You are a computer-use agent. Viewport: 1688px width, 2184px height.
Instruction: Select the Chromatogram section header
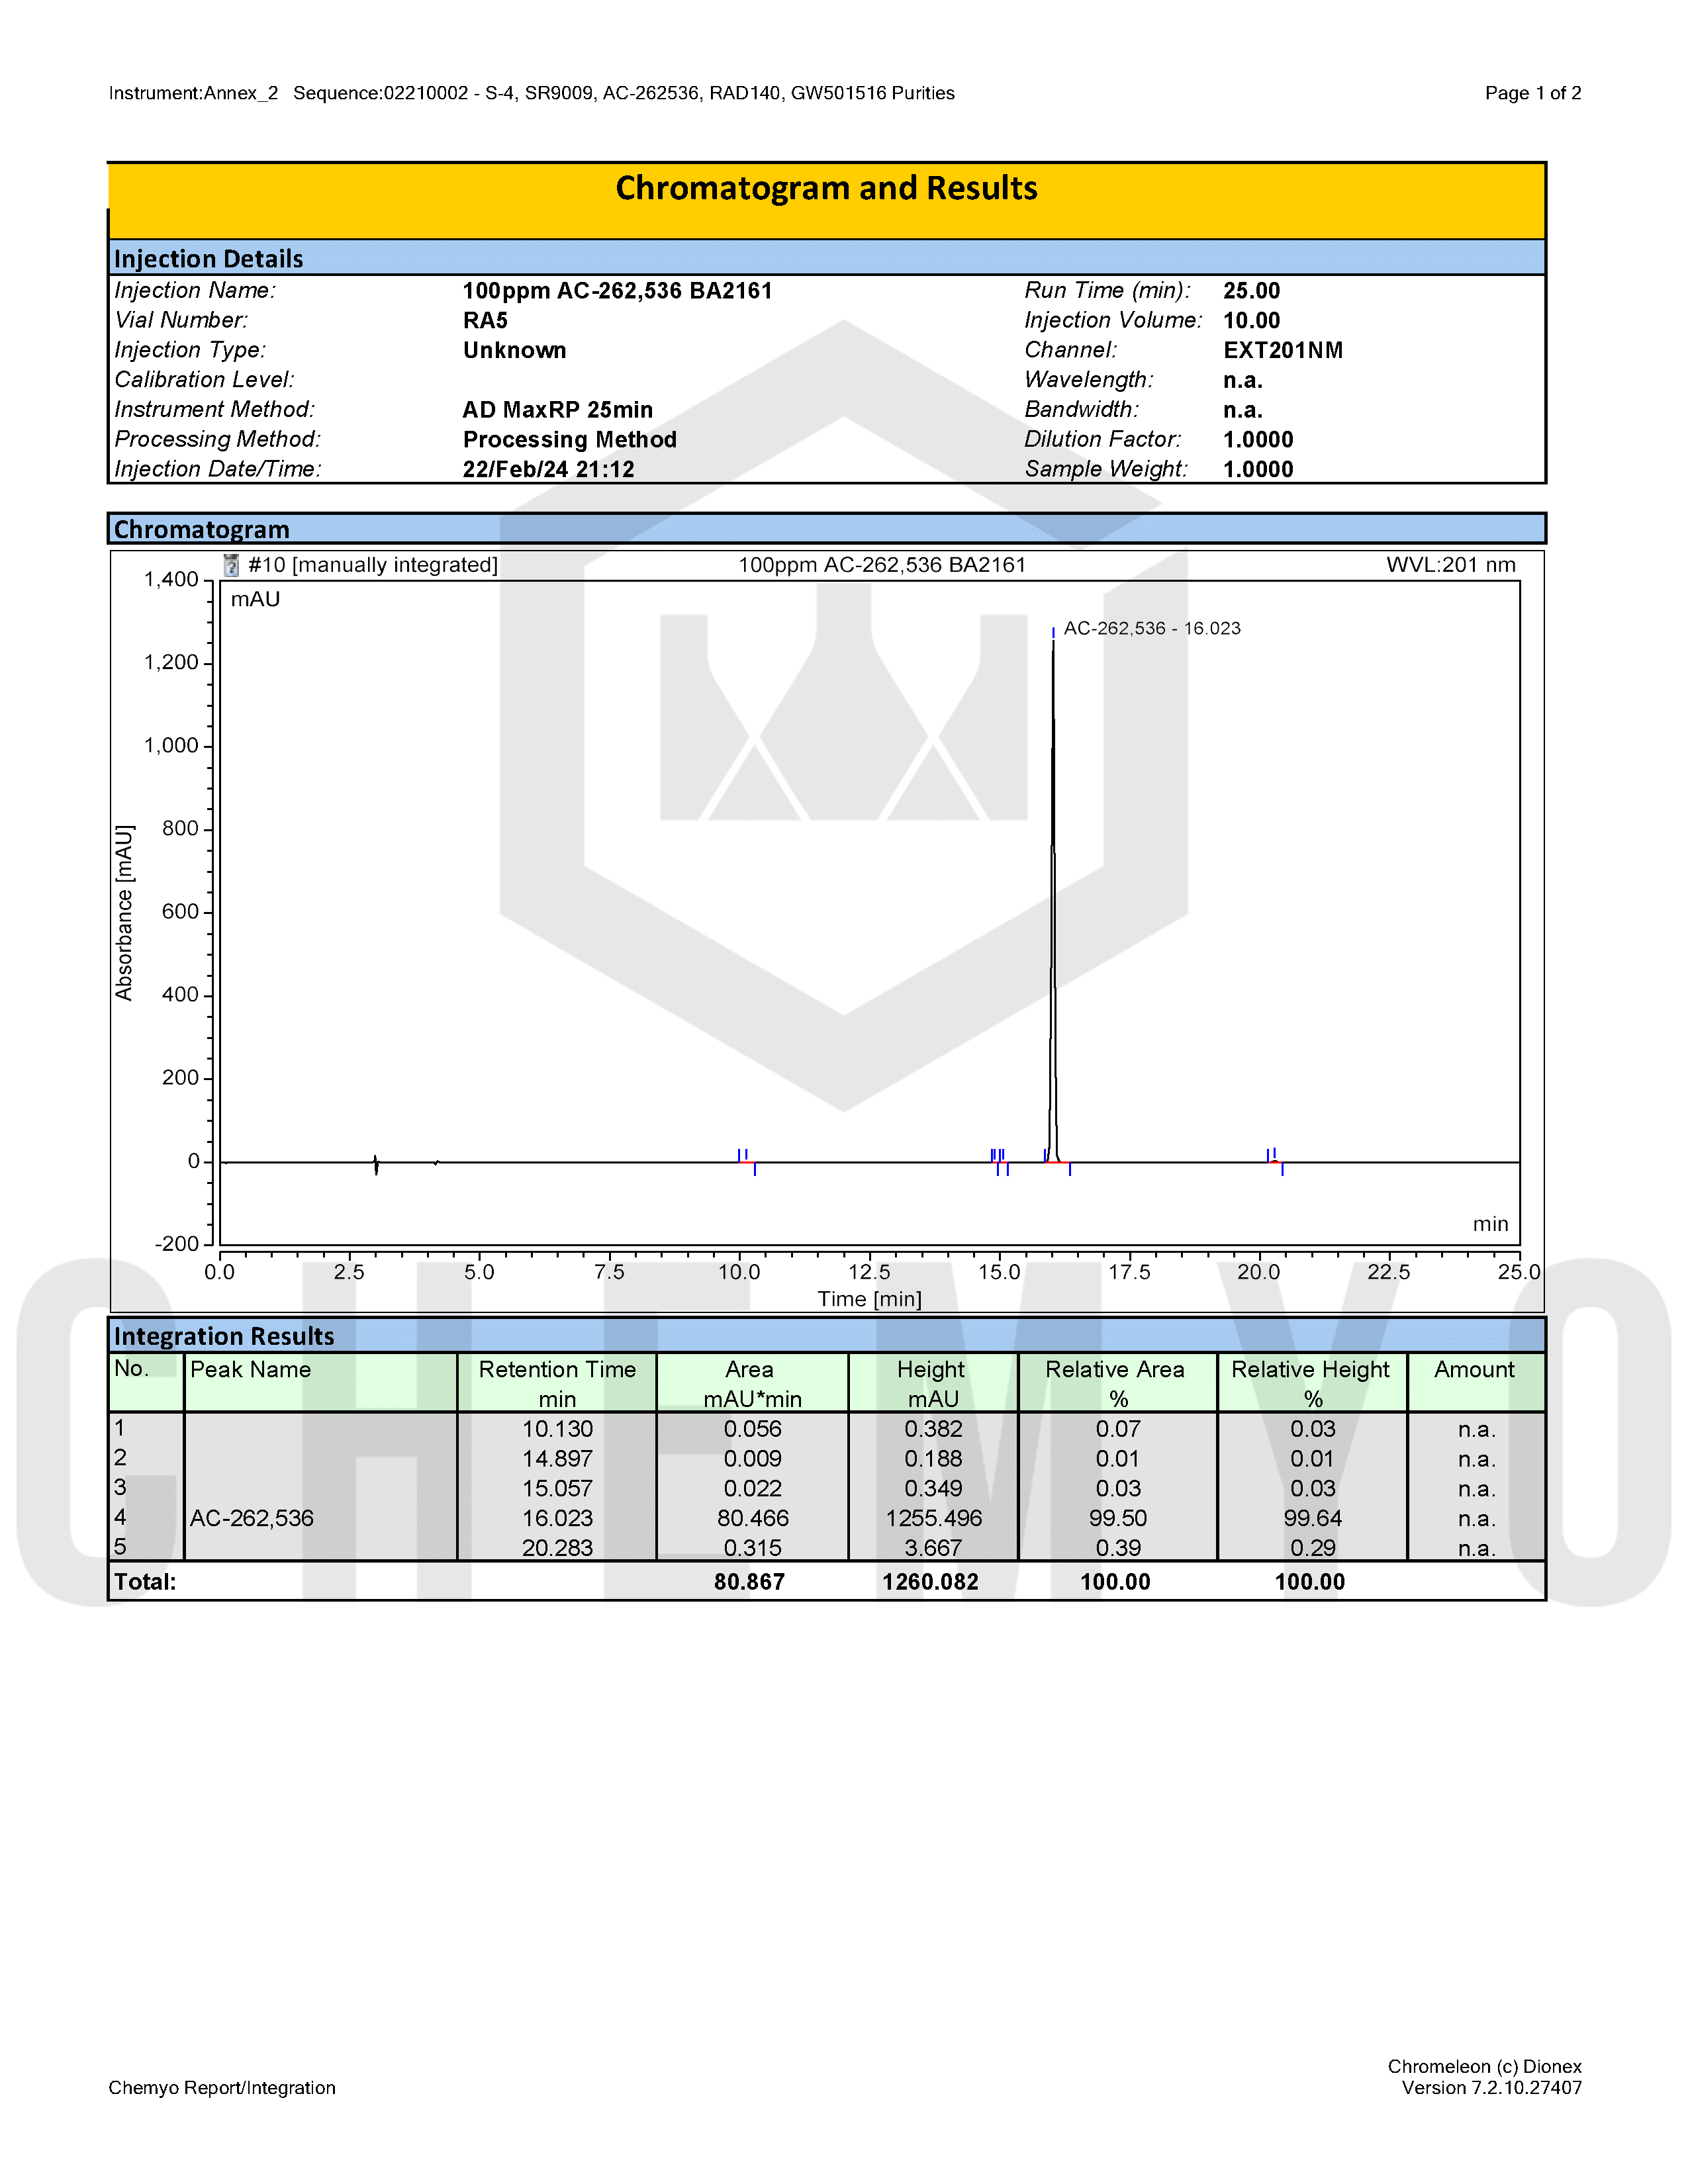(x=826, y=529)
